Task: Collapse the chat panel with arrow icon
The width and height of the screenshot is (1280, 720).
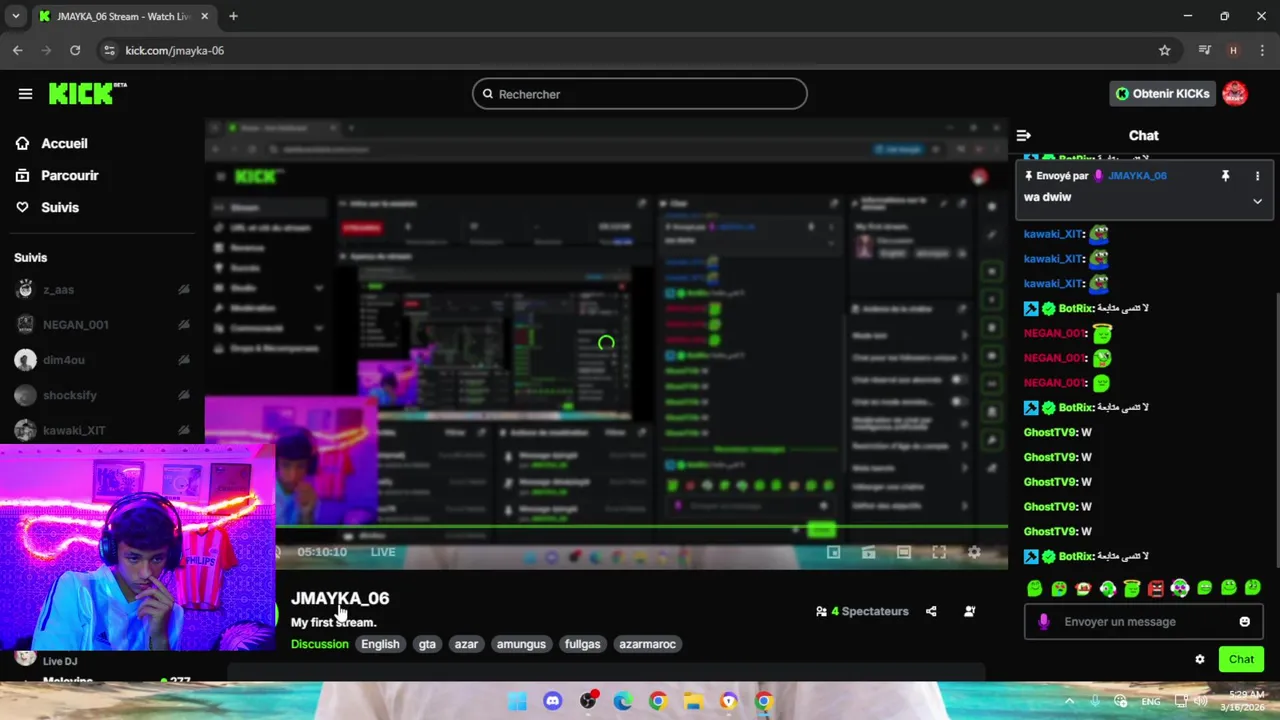Action: click(x=1024, y=135)
